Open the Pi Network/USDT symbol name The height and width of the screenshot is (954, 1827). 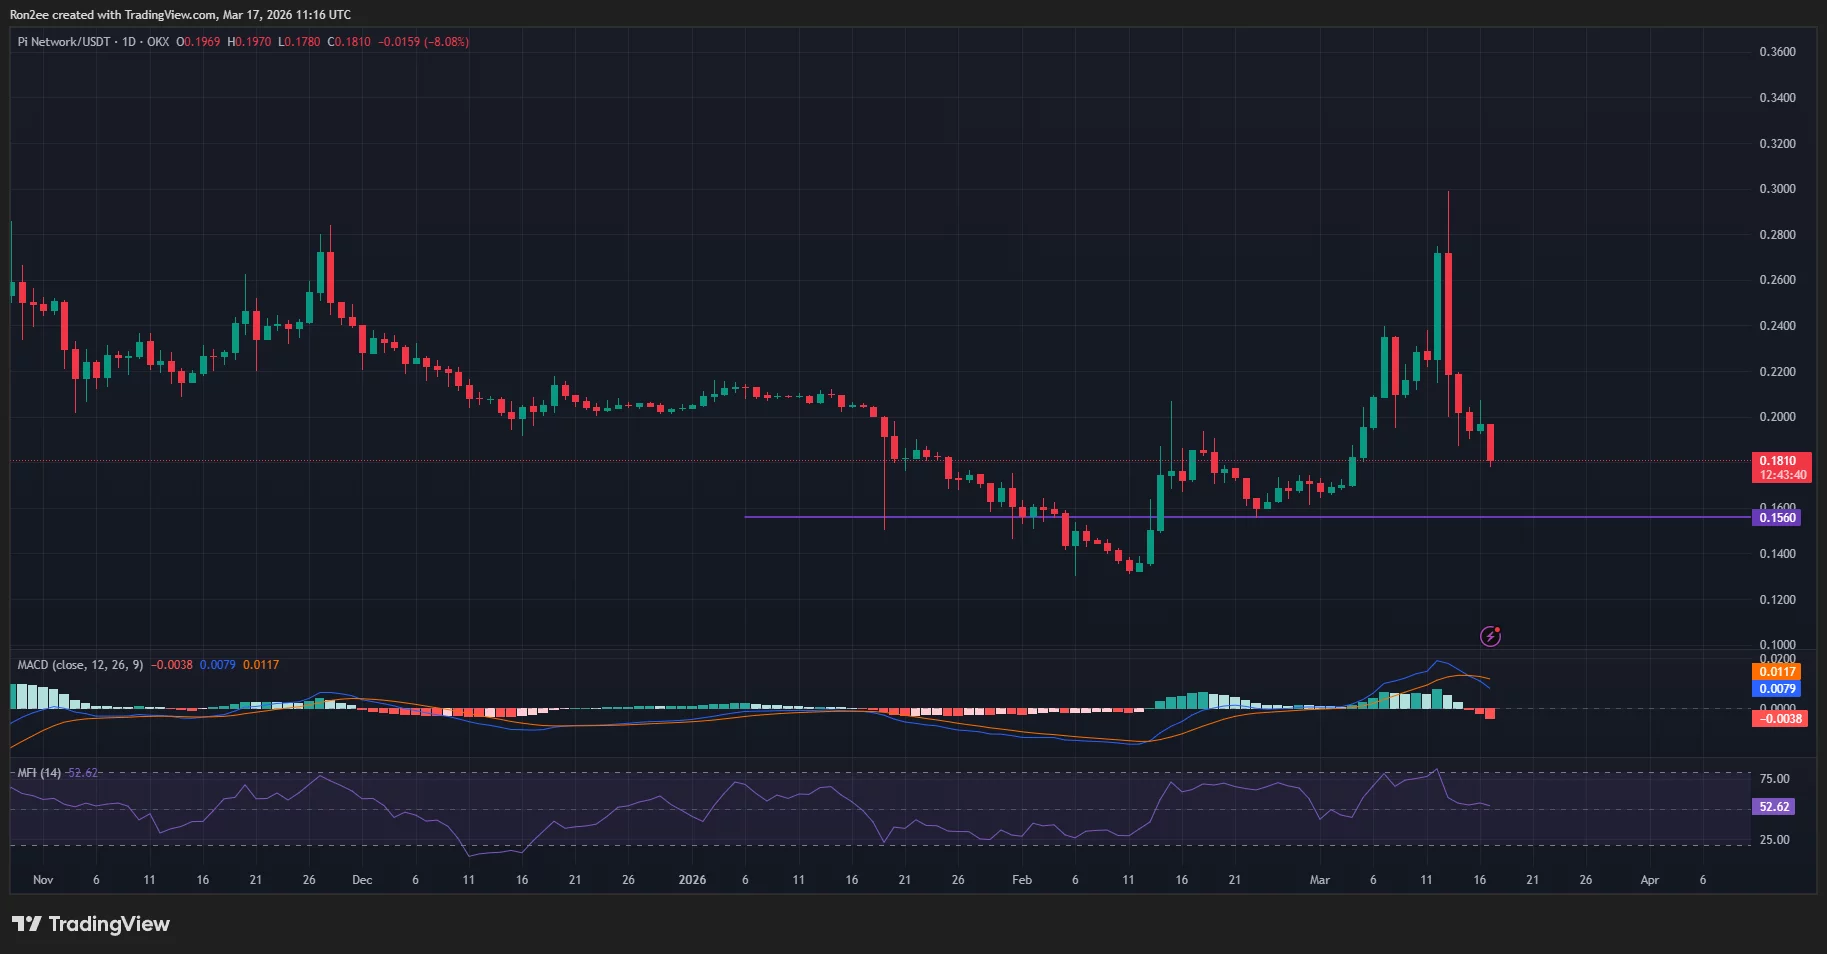tap(62, 42)
